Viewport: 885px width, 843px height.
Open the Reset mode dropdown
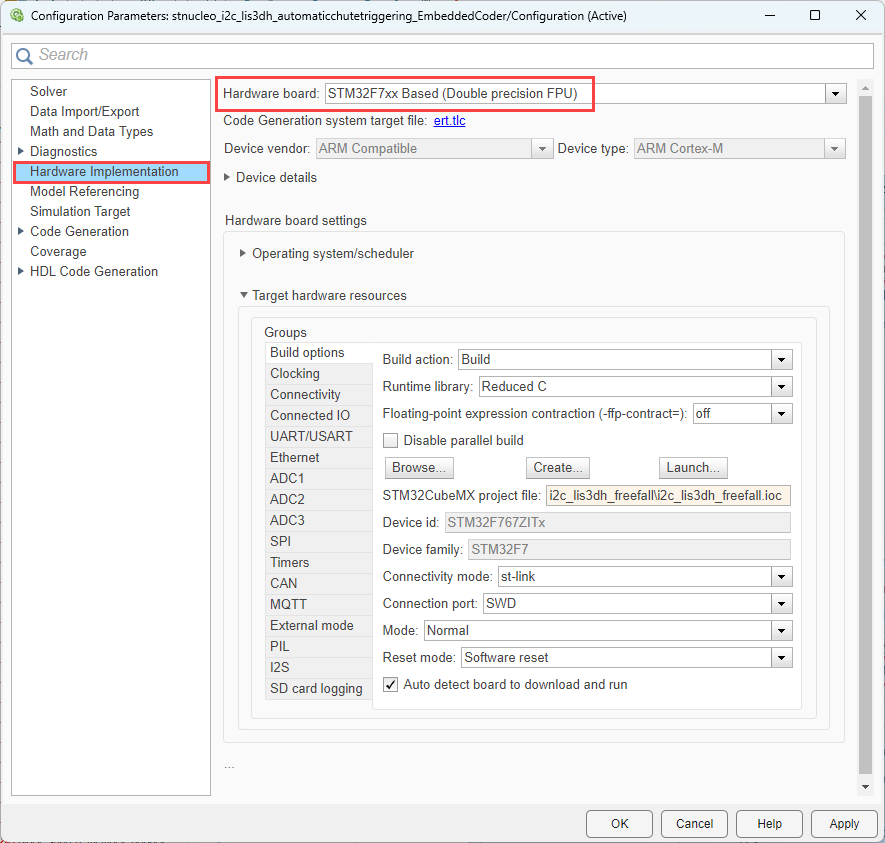pyautogui.click(x=782, y=657)
